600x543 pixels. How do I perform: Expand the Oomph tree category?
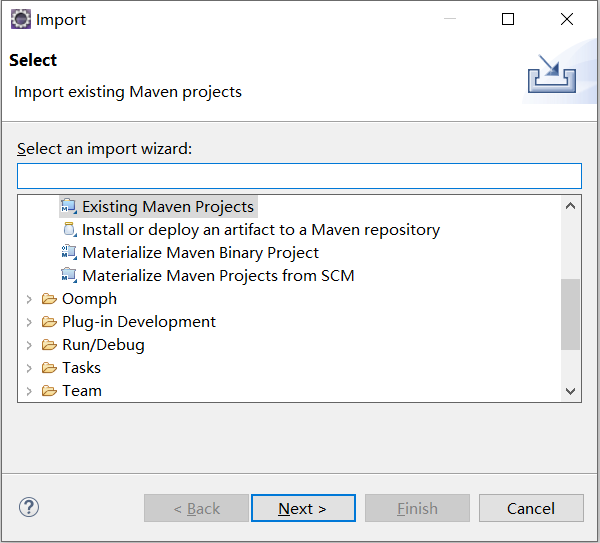(x=29, y=299)
